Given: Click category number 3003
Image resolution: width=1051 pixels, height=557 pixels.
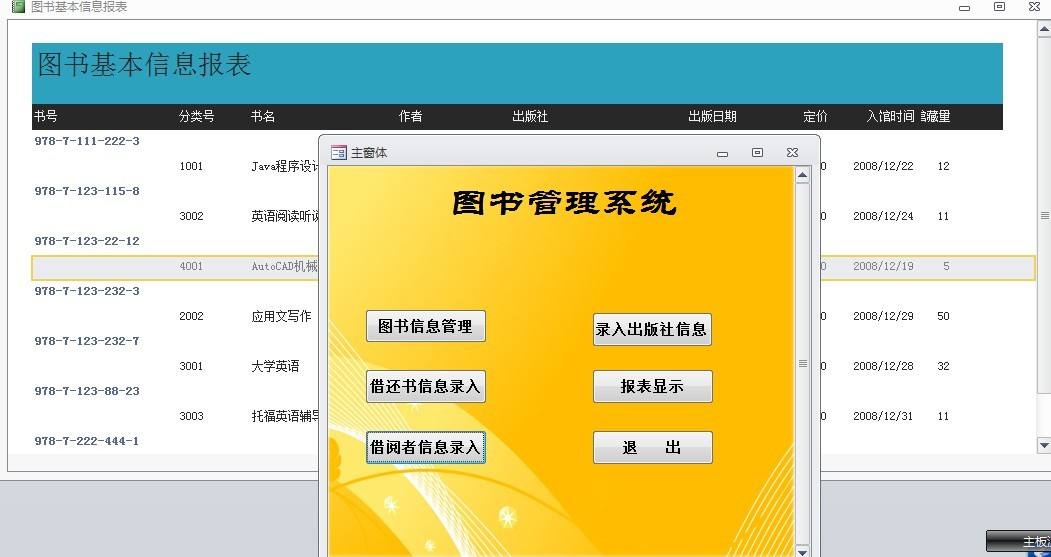Looking at the screenshot, I should tap(191, 416).
